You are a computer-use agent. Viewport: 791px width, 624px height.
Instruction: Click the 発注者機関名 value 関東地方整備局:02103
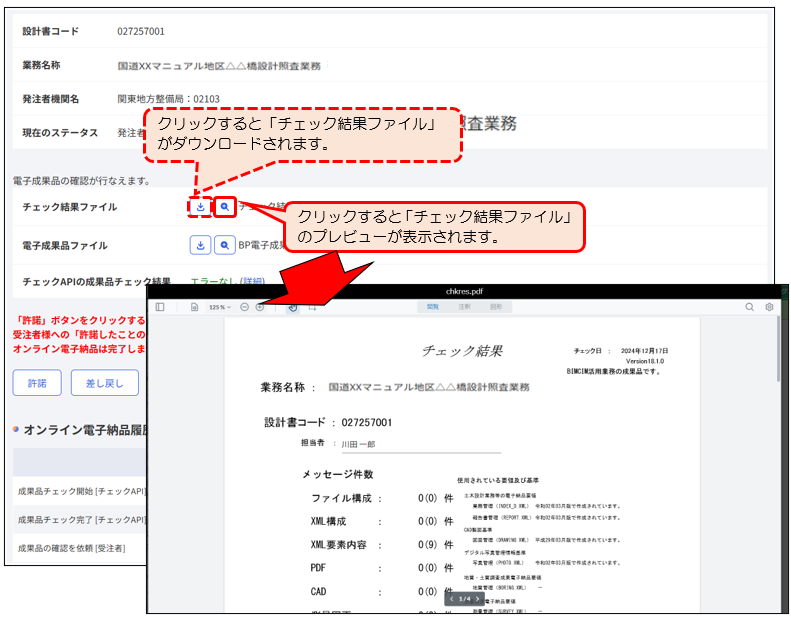point(168,99)
